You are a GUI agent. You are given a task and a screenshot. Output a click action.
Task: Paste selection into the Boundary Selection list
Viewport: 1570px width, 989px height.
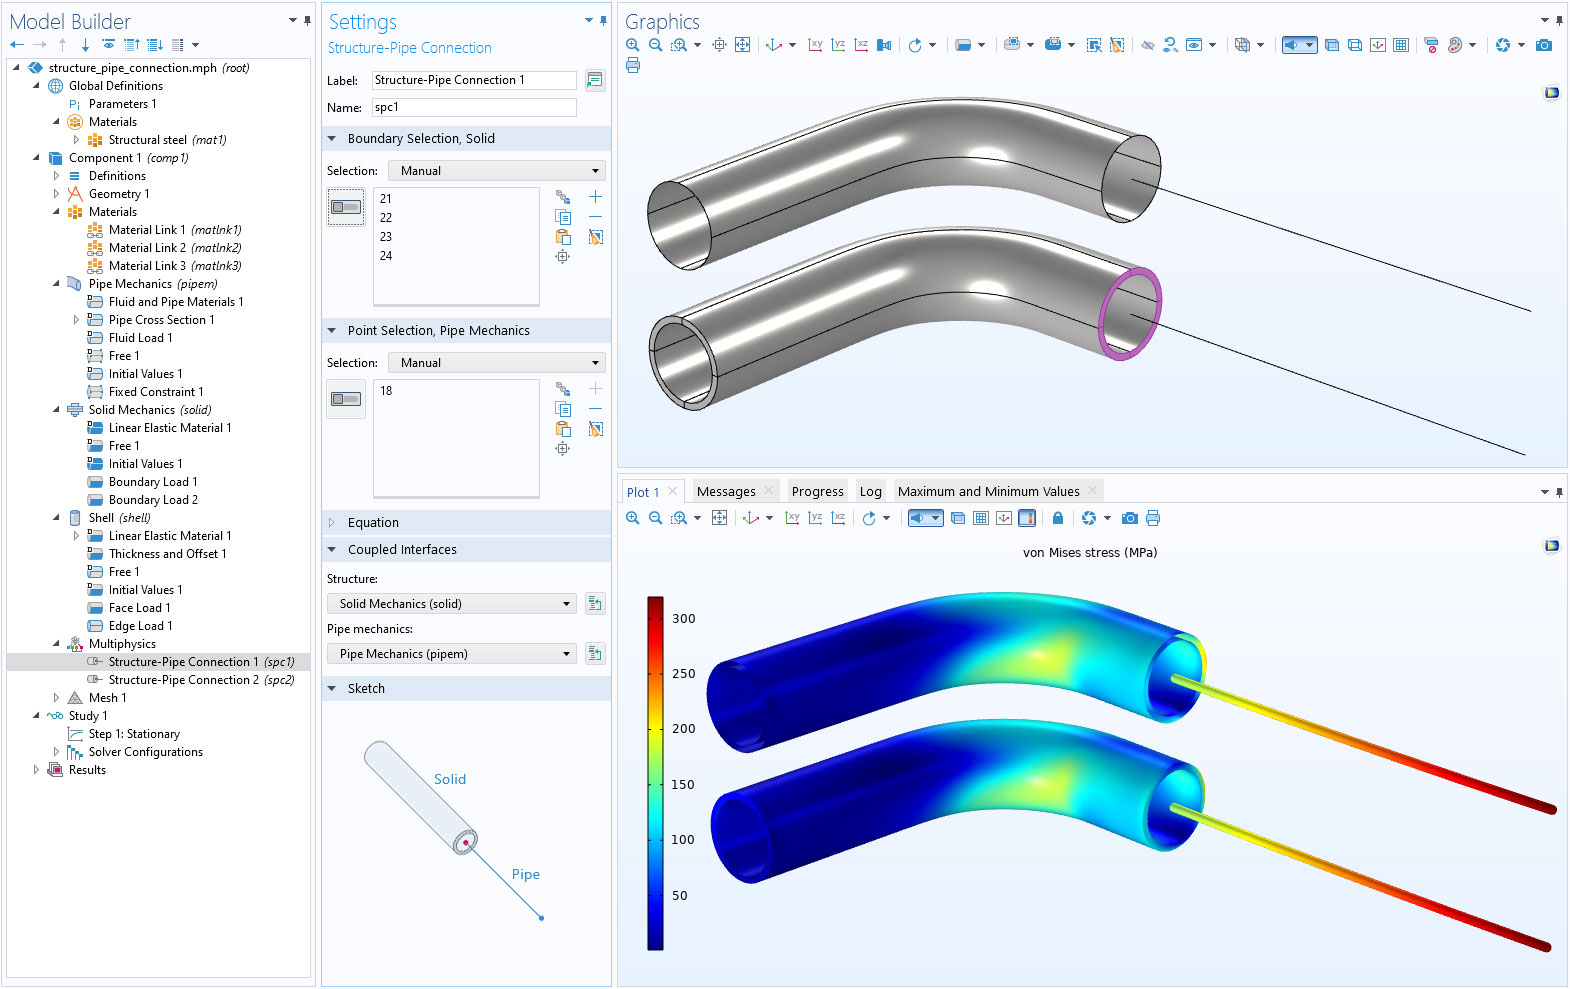[563, 237]
